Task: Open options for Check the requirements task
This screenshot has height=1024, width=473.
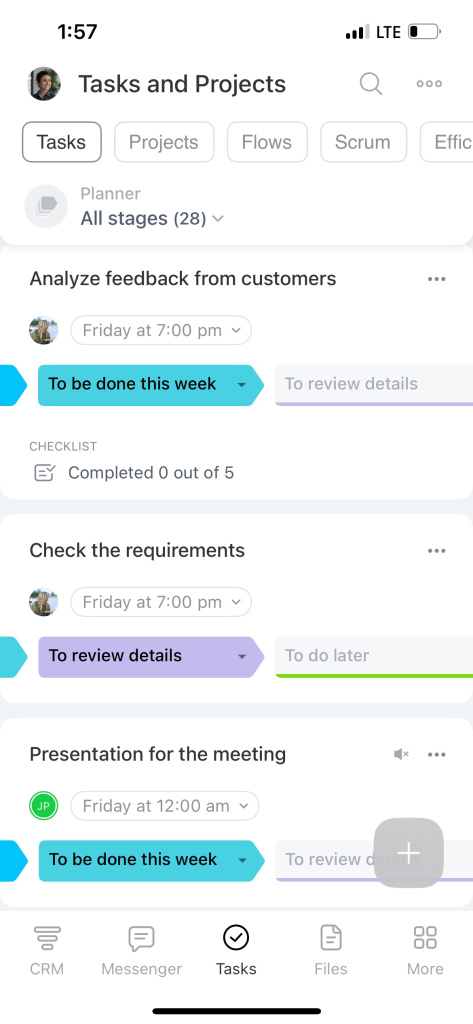Action: 436,551
